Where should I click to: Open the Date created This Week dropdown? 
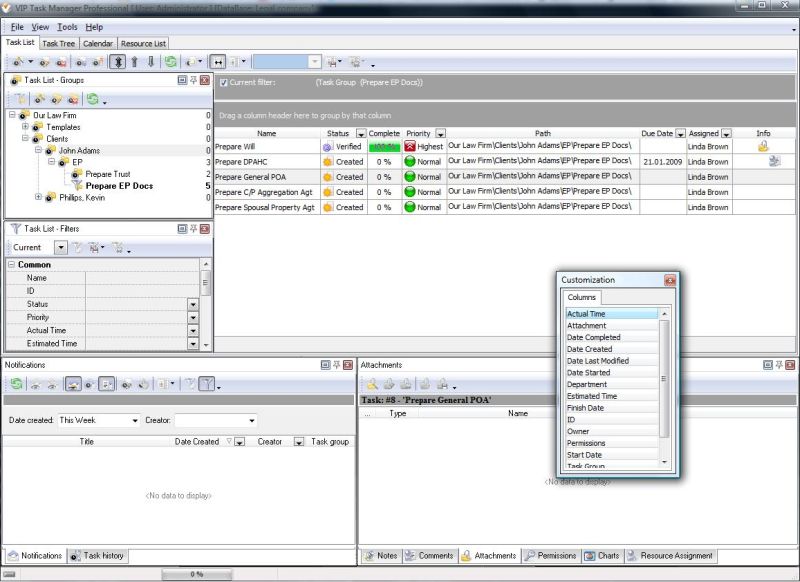click(135, 421)
